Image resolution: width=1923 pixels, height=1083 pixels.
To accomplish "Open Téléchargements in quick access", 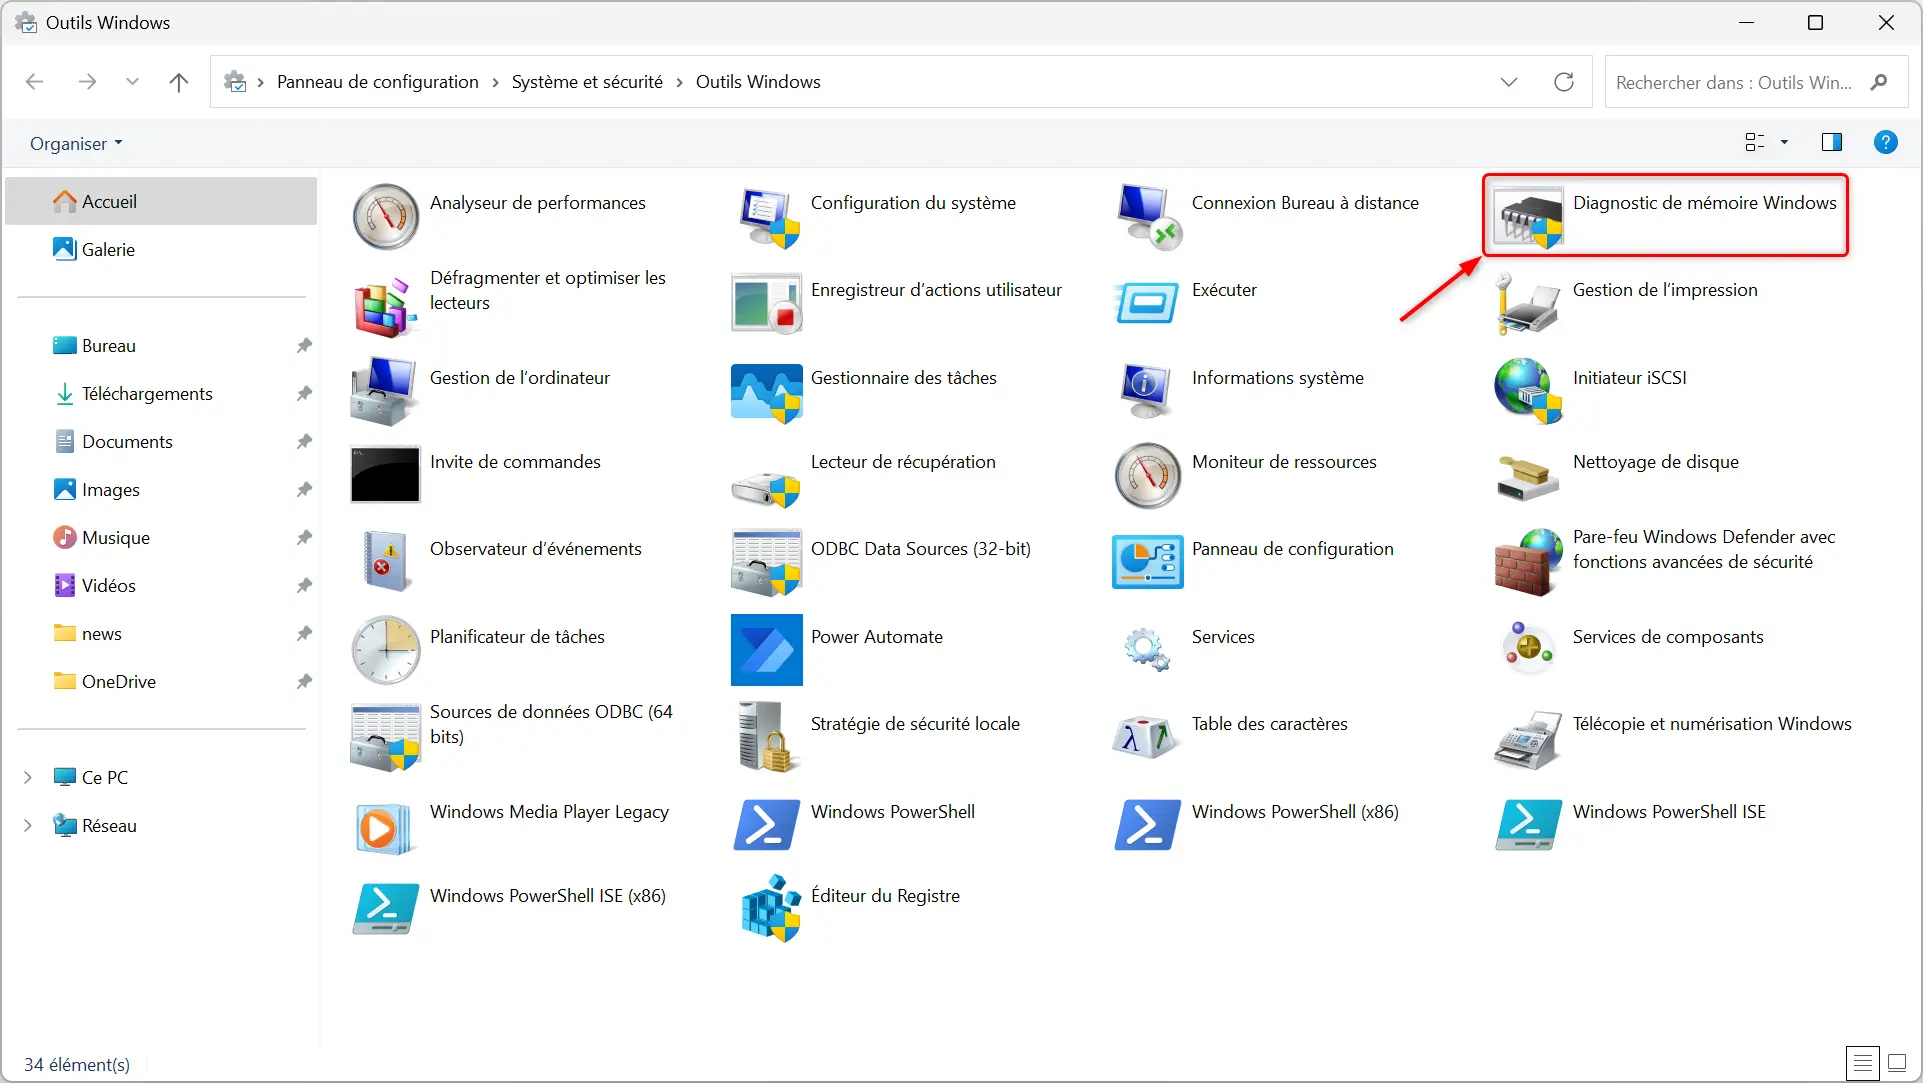I will (x=161, y=393).
